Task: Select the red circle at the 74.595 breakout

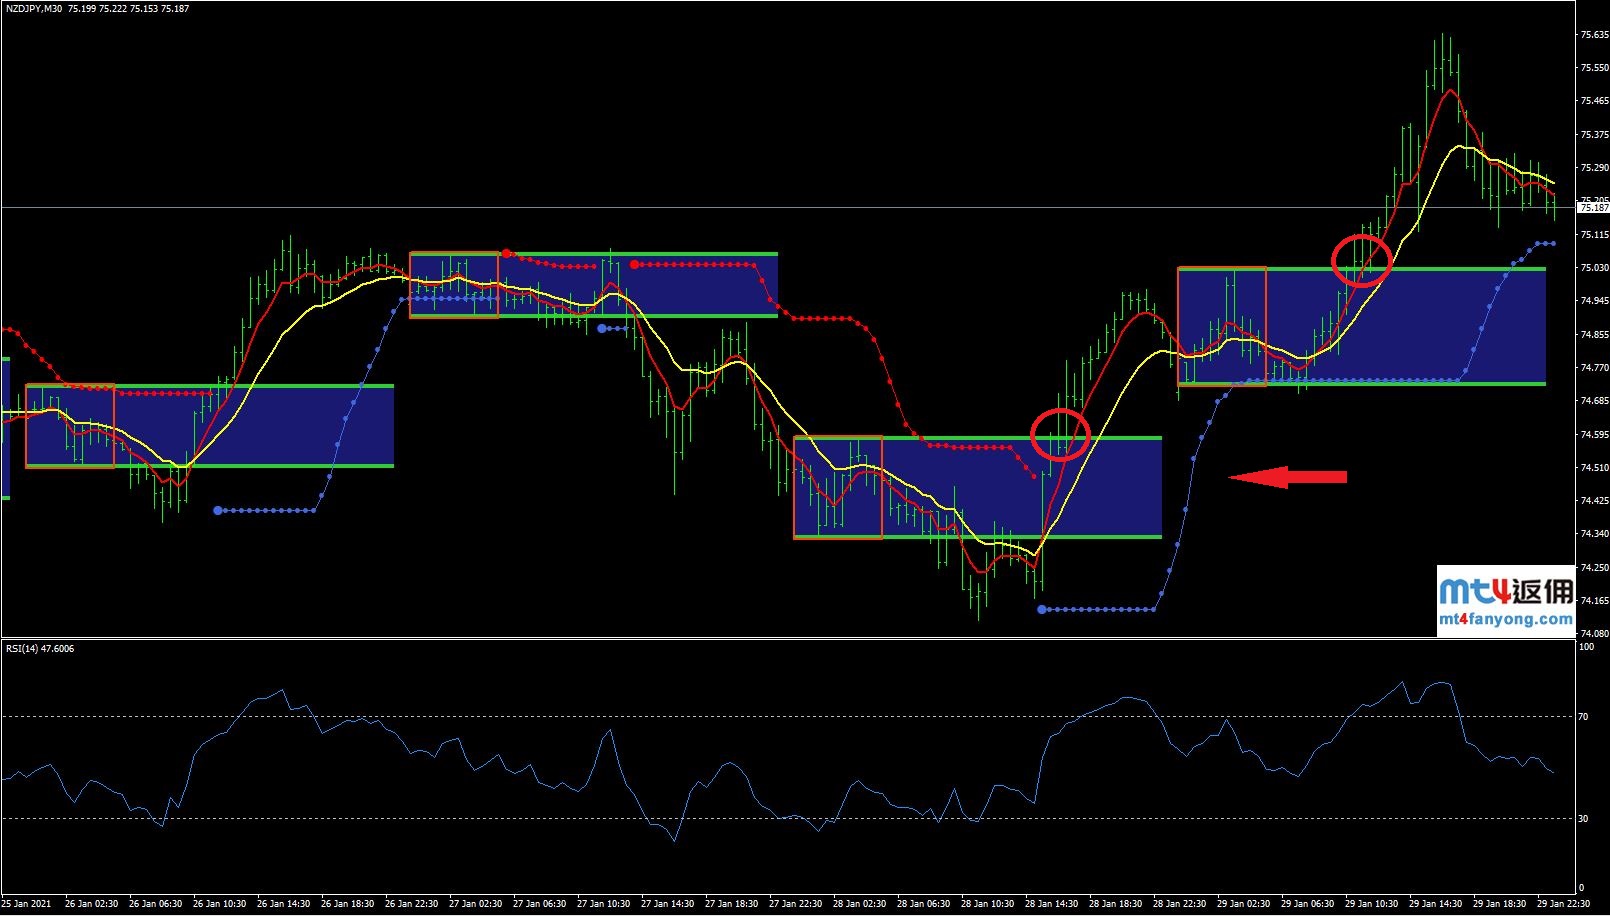Action: click(1059, 434)
